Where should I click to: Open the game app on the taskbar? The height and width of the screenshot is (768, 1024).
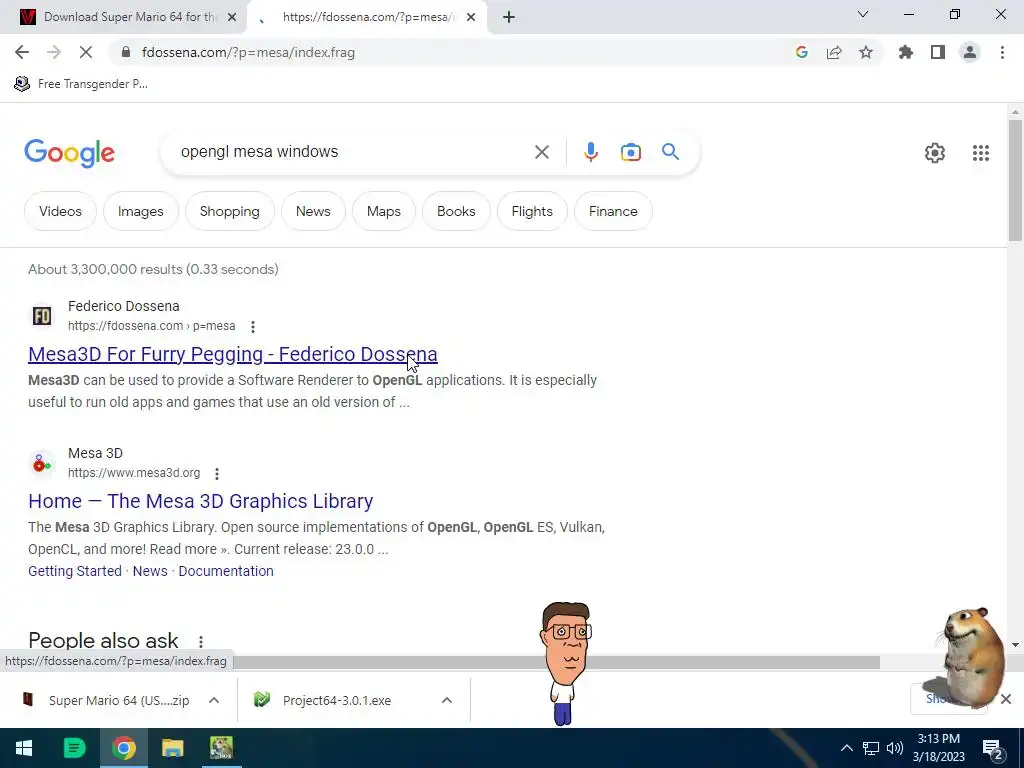(221, 748)
